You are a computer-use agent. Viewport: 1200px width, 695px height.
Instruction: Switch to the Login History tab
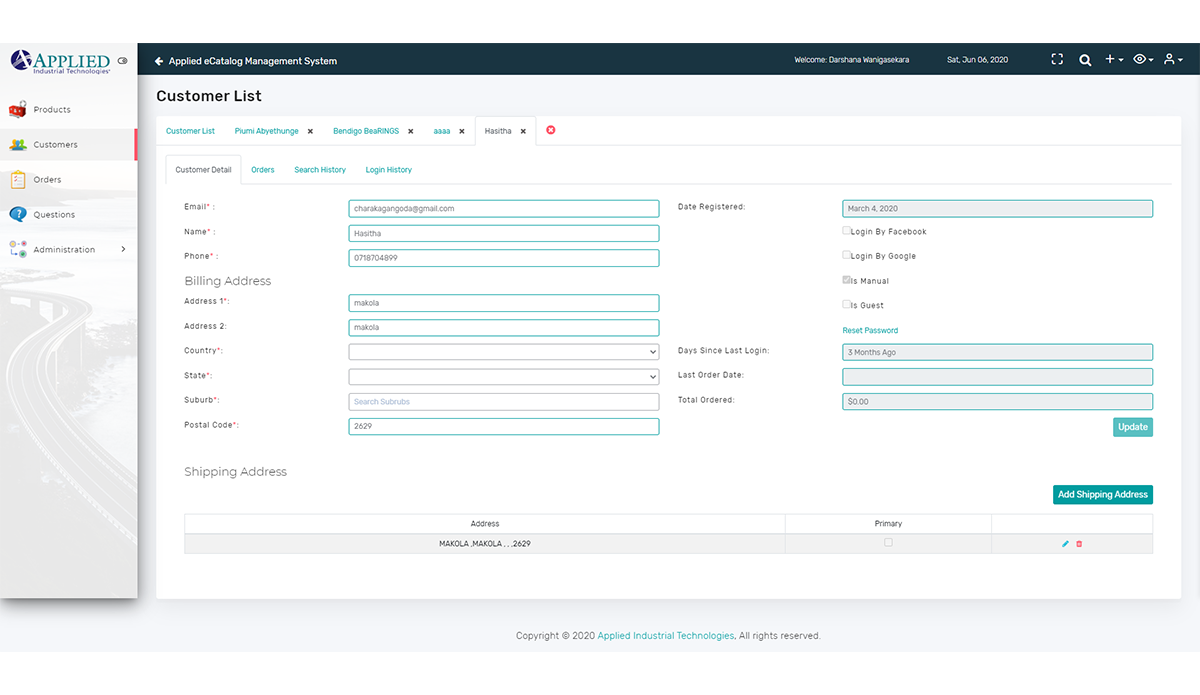click(388, 170)
